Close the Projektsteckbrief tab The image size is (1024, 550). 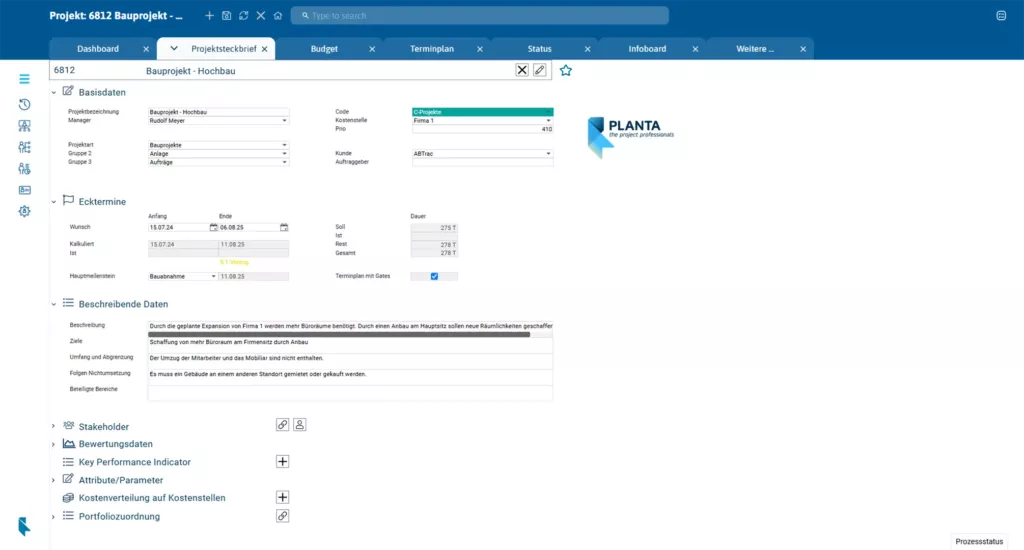264,49
